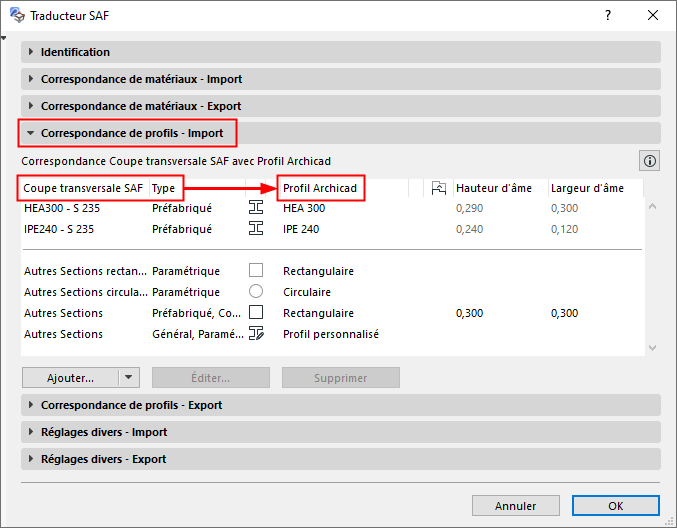Click the custom profile icon in the last row
Viewport: 677px width, 528px height.
click(x=256, y=334)
